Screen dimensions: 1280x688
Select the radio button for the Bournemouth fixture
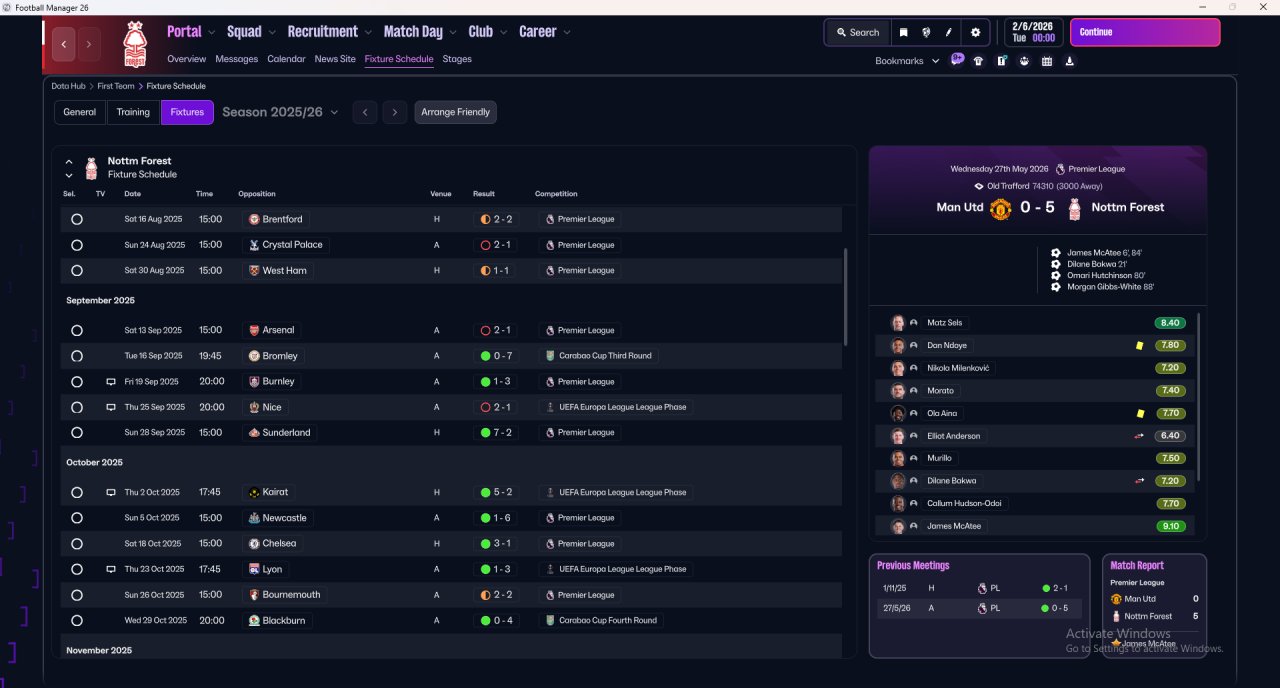(x=77, y=595)
